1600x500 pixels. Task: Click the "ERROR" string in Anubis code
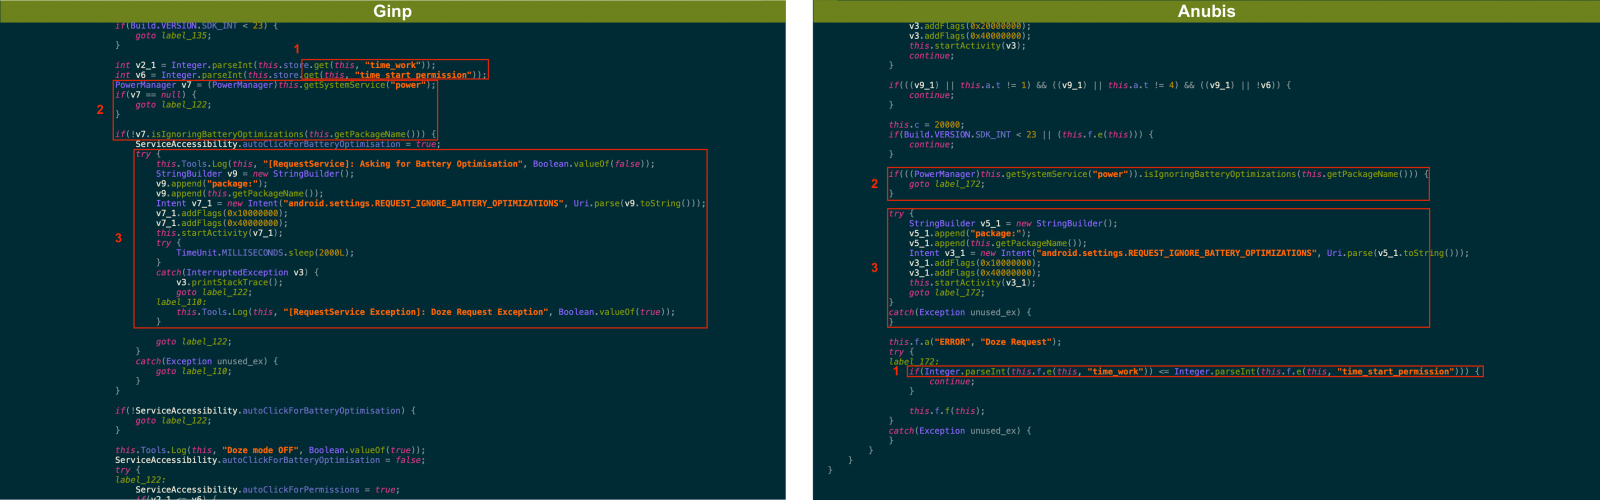pos(951,342)
